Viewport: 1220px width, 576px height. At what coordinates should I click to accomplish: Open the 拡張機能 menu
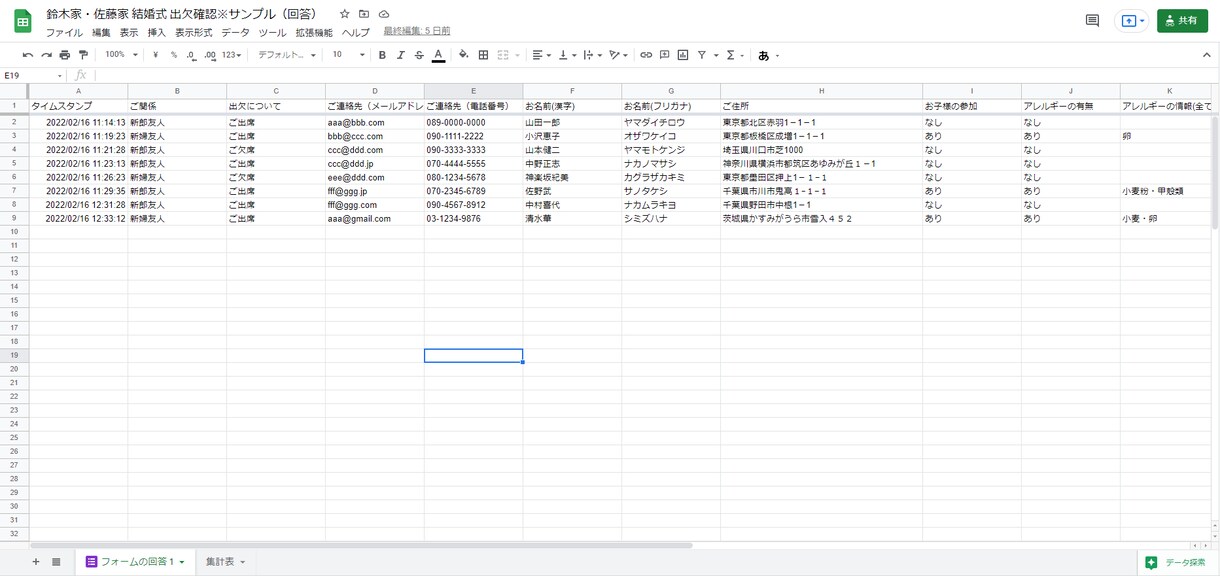[314, 33]
